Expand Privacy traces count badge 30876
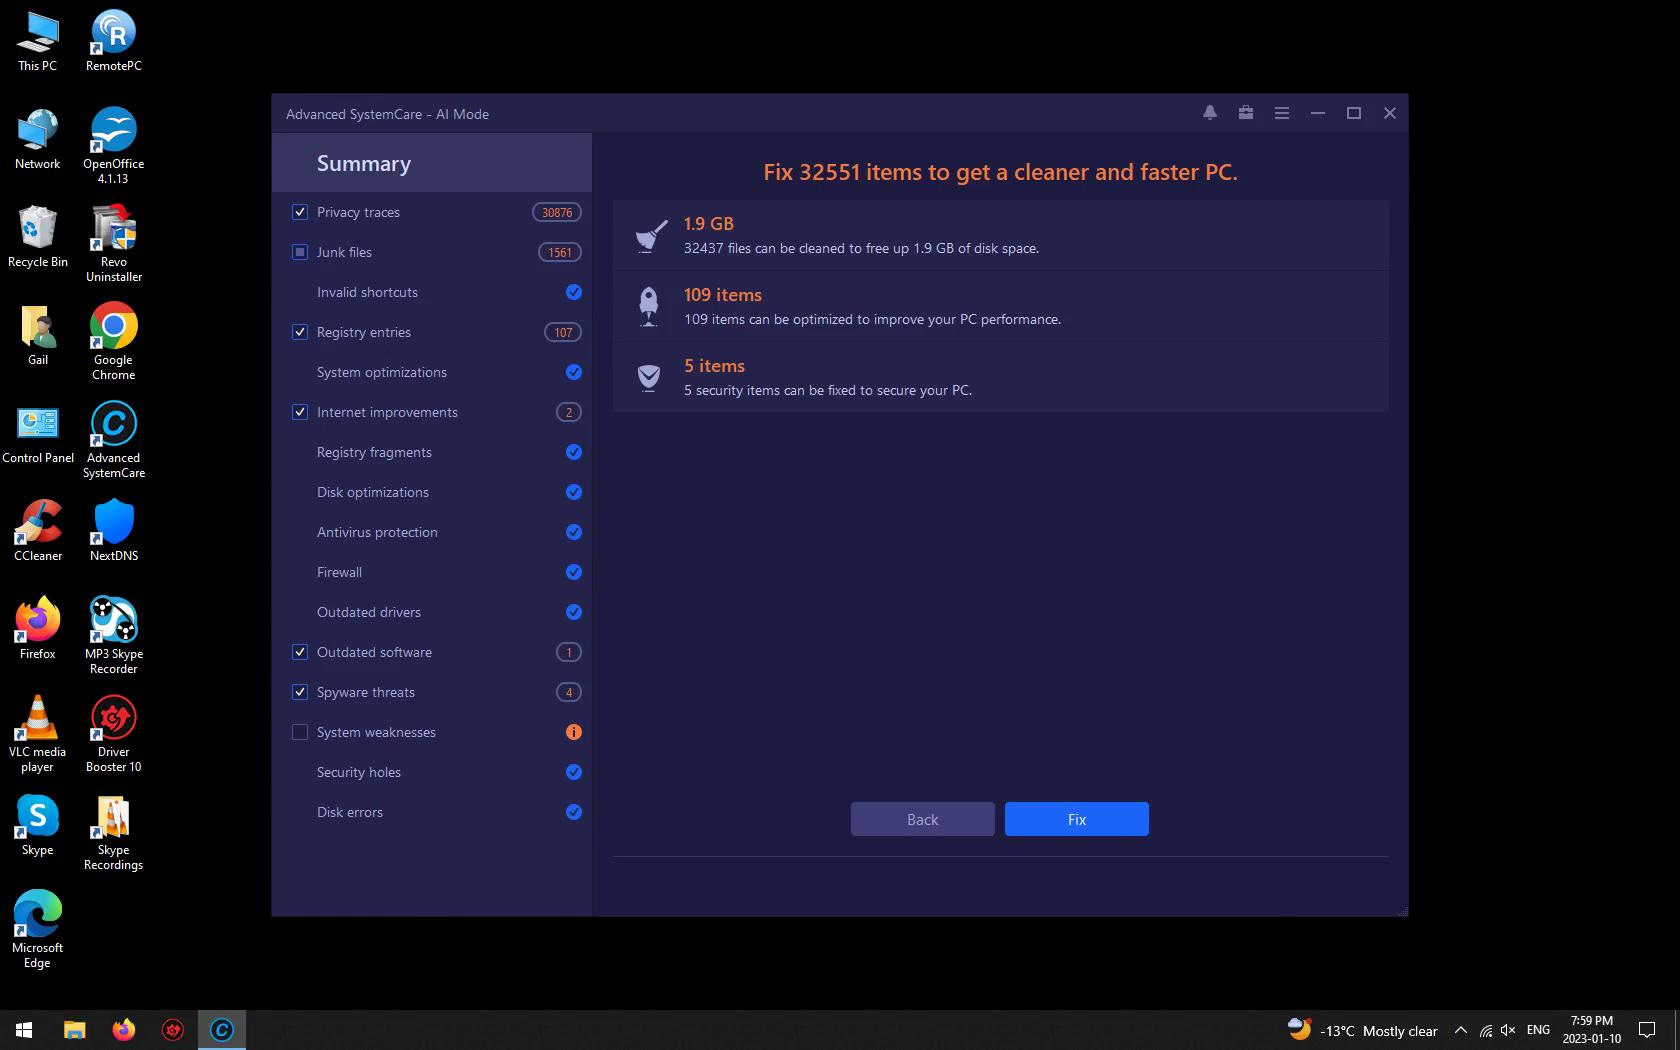This screenshot has height=1050, width=1680. coord(557,212)
